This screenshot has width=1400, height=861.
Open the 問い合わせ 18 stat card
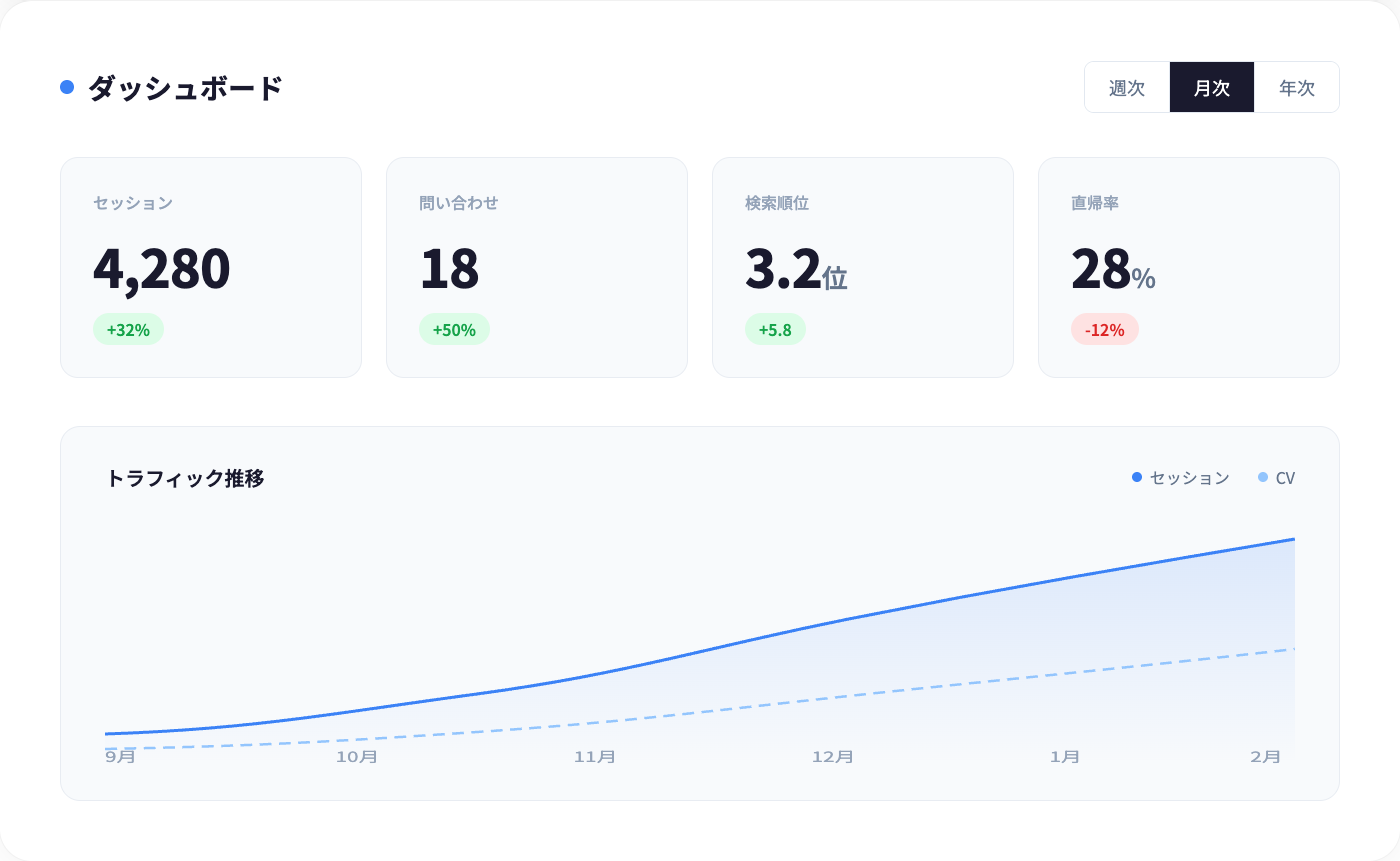click(536, 267)
